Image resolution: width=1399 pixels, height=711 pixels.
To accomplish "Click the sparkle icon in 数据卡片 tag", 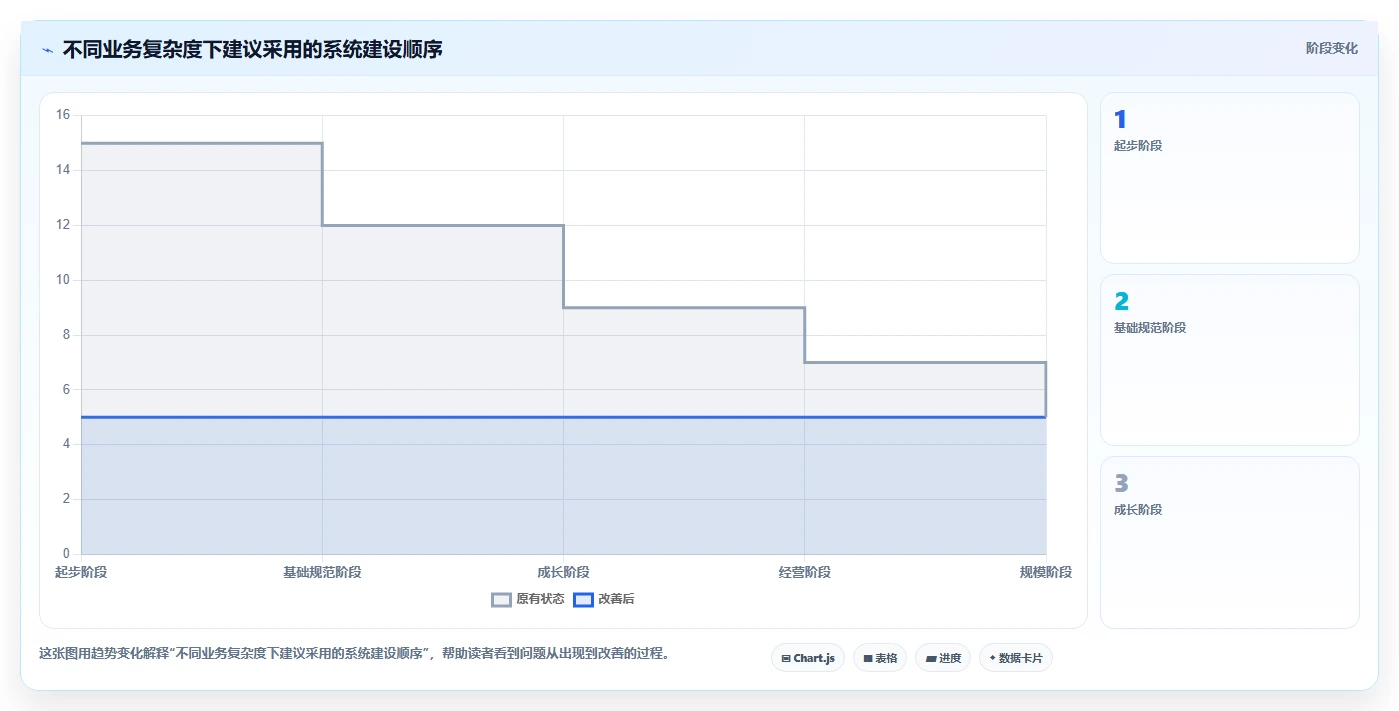I will click(992, 658).
